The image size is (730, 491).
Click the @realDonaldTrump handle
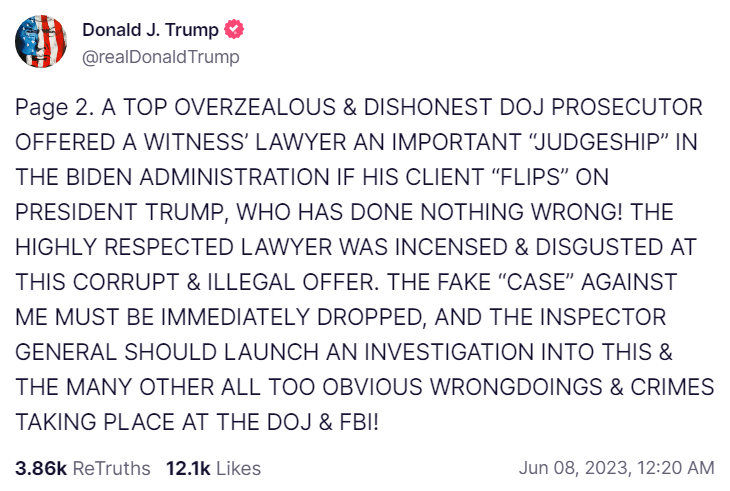pyautogui.click(x=160, y=57)
